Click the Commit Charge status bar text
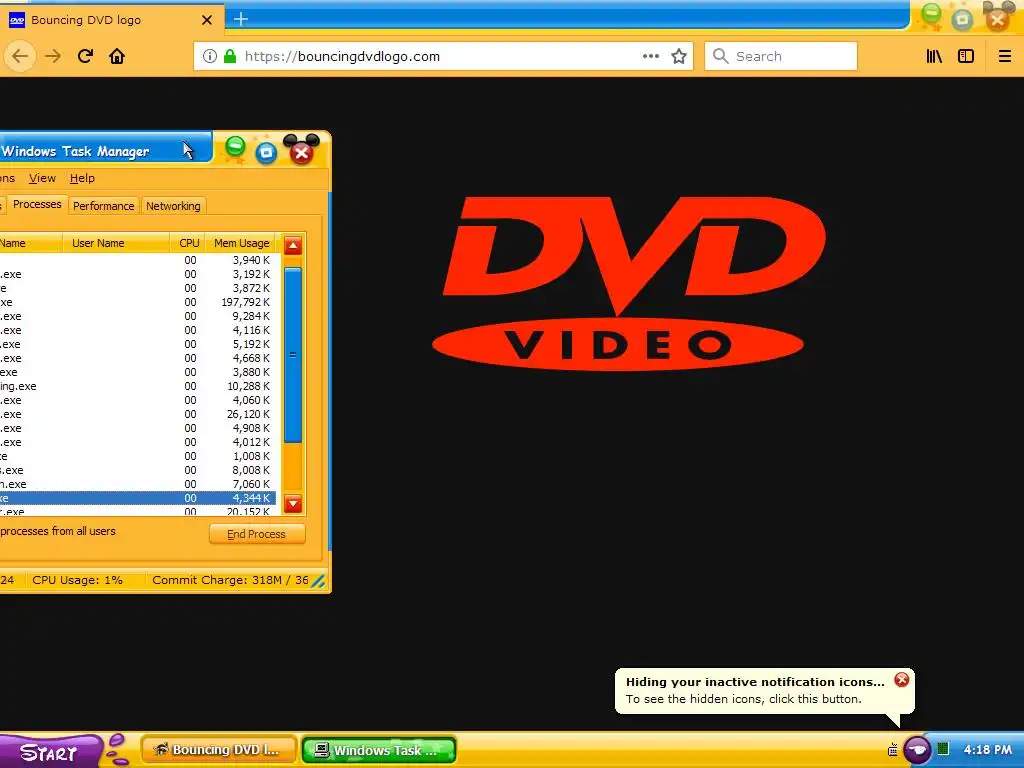The height and width of the screenshot is (768, 1024). coord(230,580)
